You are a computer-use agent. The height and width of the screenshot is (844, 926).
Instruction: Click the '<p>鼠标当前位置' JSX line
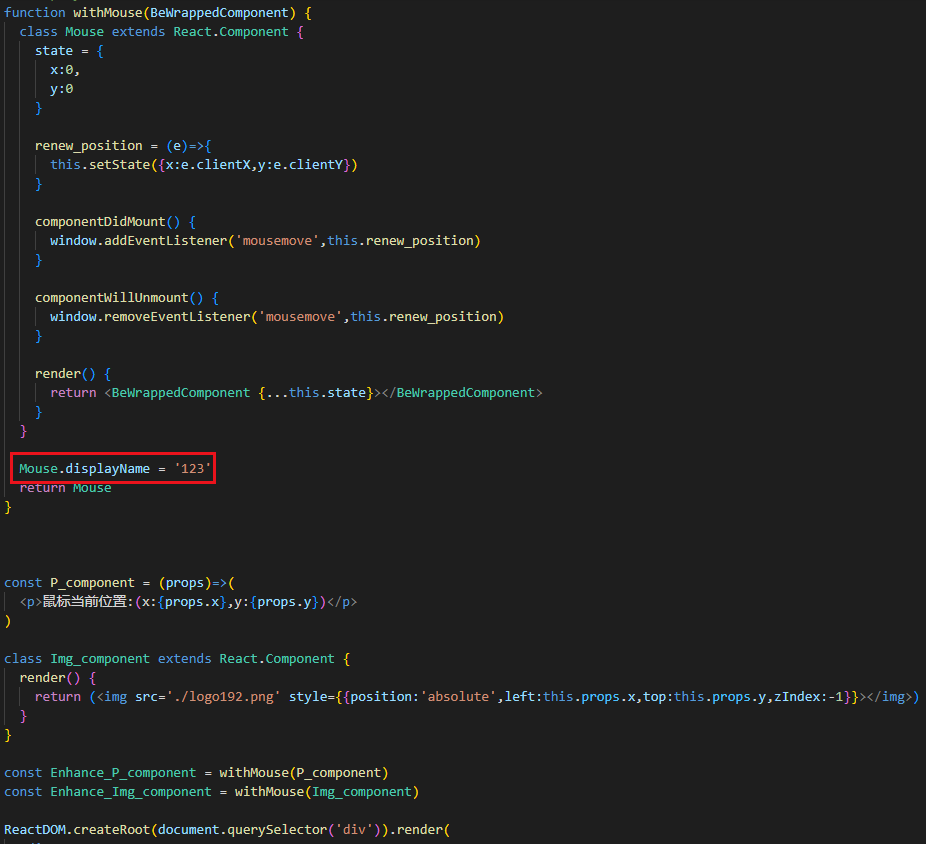[x=188, y=602]
